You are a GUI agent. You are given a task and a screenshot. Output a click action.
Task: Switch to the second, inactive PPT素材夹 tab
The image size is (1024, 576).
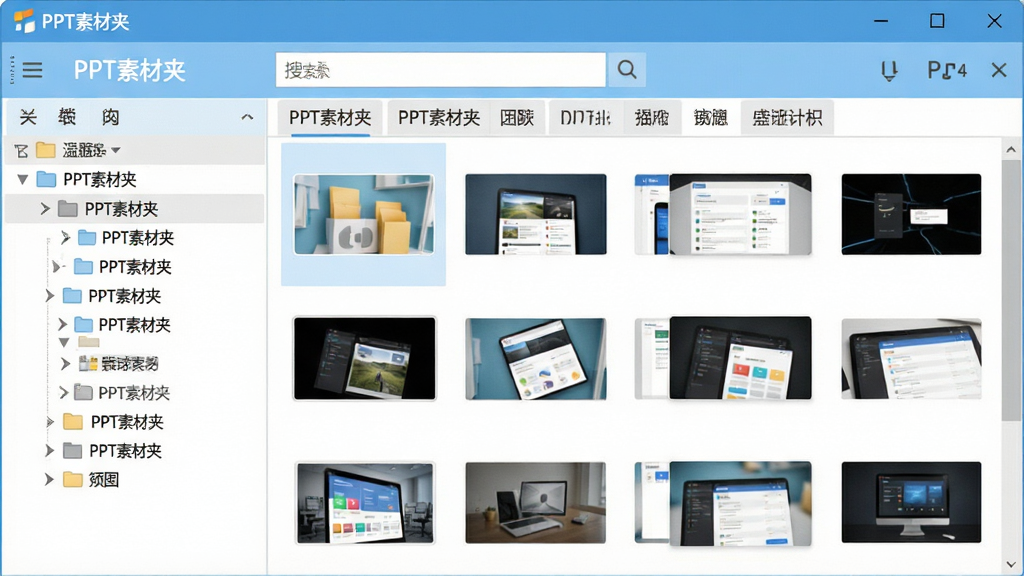tap(439, 118)
